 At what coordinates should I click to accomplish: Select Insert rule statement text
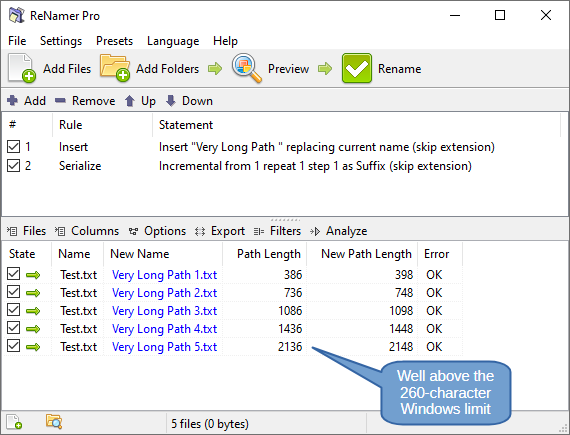coord(326,147)
